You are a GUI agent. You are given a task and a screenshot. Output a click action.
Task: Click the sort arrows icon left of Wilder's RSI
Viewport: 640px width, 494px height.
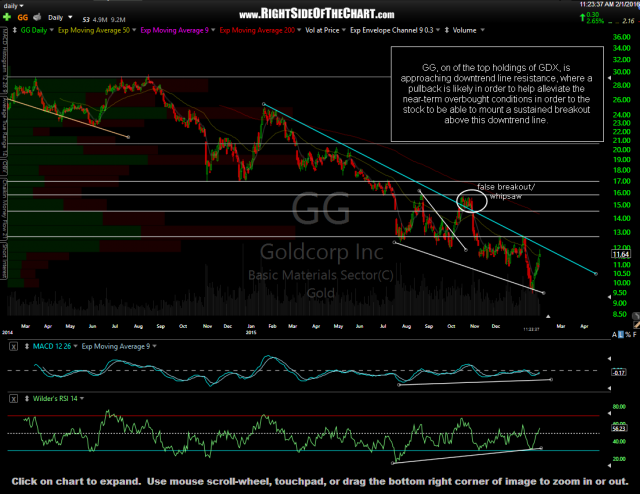point(27,398)
